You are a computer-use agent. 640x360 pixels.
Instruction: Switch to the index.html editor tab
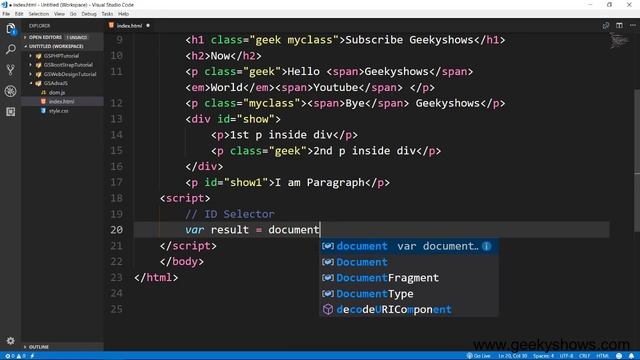[x=129, y=26]
